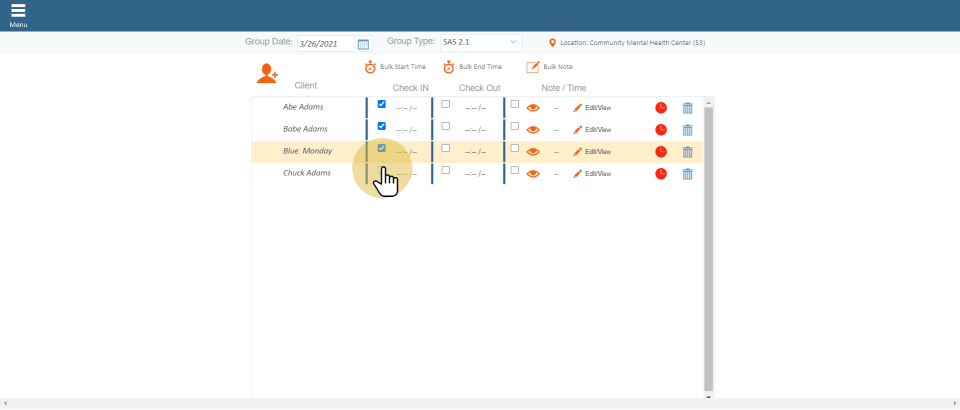Viewport: 960px width, 410px height.
Task: Open the Group Date calendar picker
Action: 363,44
